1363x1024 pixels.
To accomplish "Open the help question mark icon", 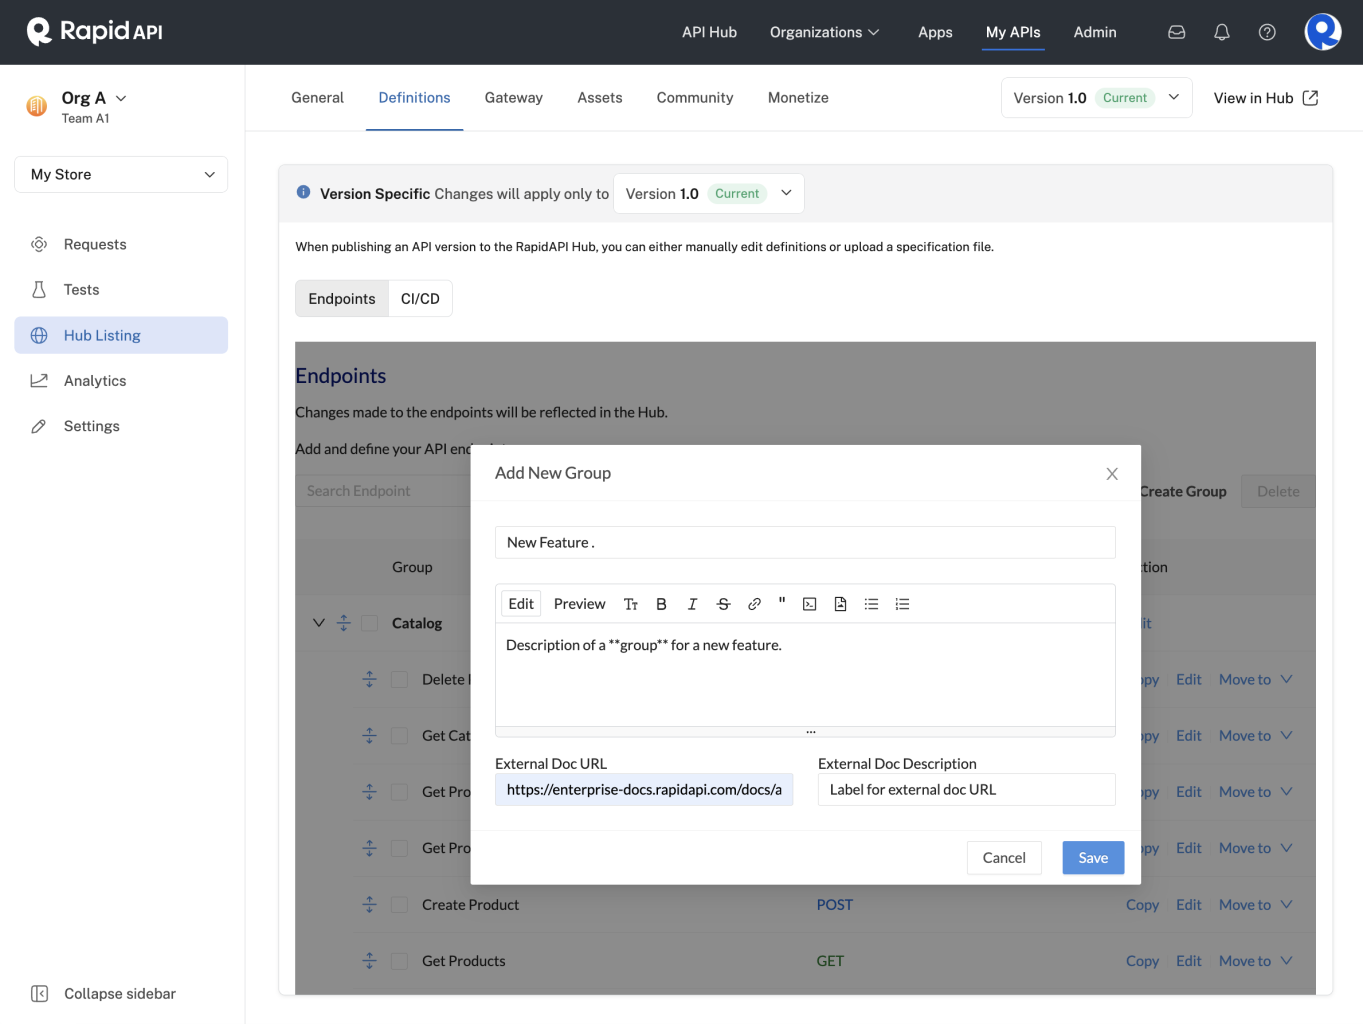I will (1267, 32).
